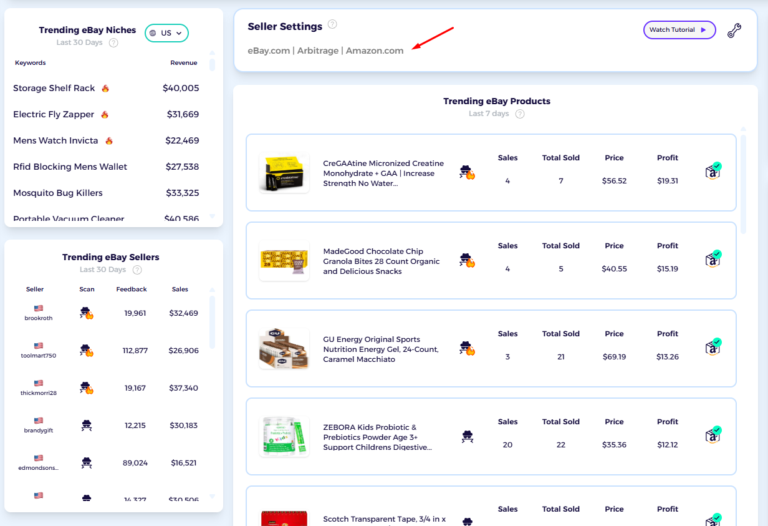Click GU Energy Original Sports Nutrition title
This screenshot has height=526, width=768.
(381, 349)
